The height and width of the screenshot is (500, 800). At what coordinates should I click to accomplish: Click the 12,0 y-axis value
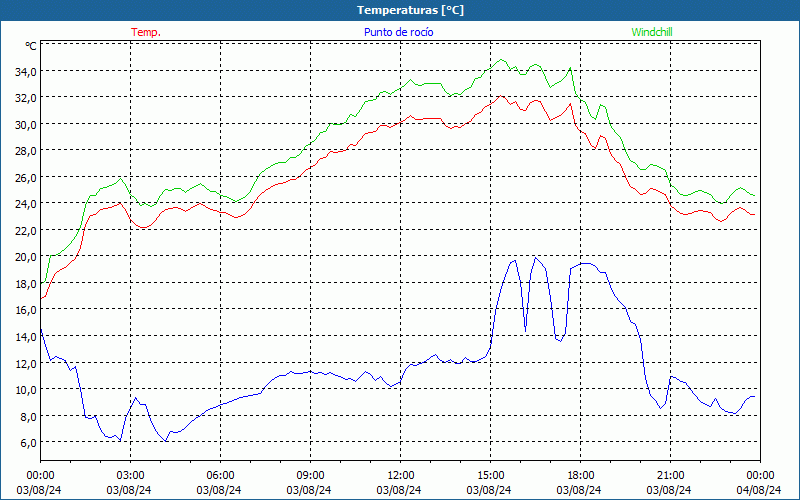[x=26, y=363]
